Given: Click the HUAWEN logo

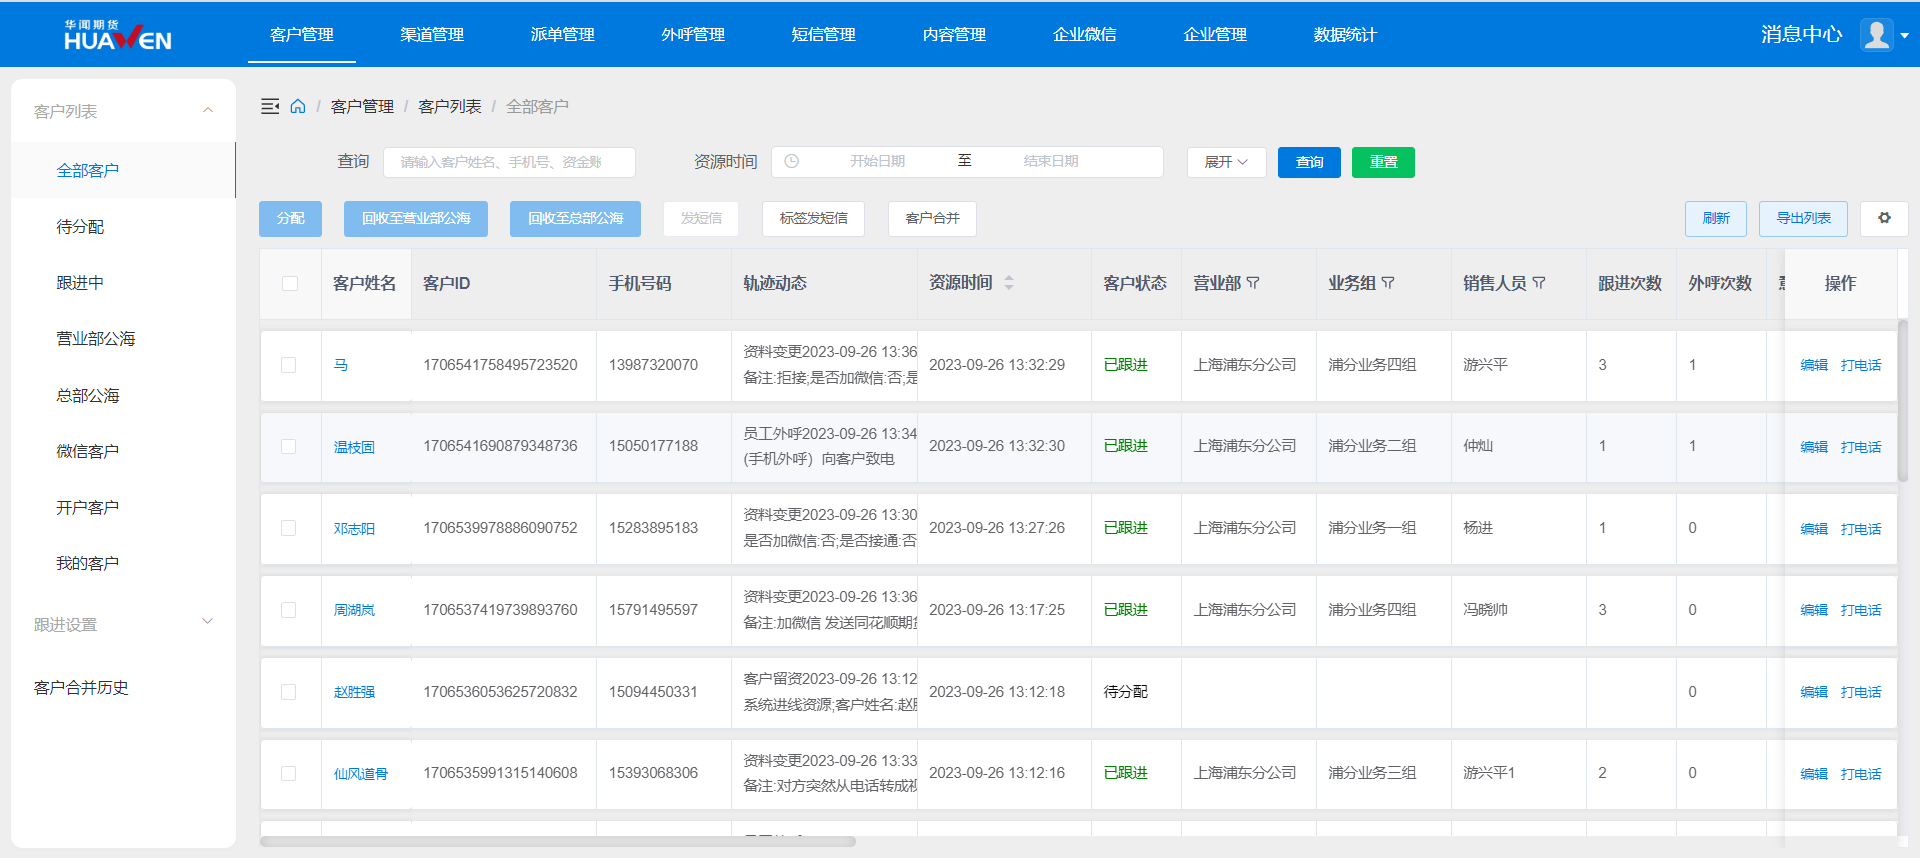Looking at the screenshot, I should [x=118, y=35].
